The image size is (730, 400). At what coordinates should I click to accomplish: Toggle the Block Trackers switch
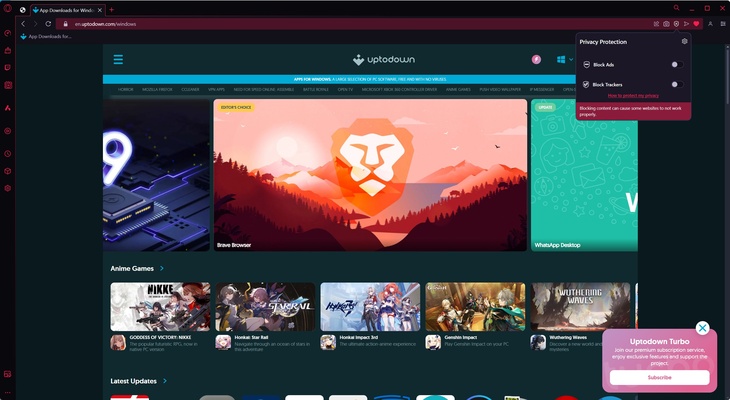(x=677, y=84)
